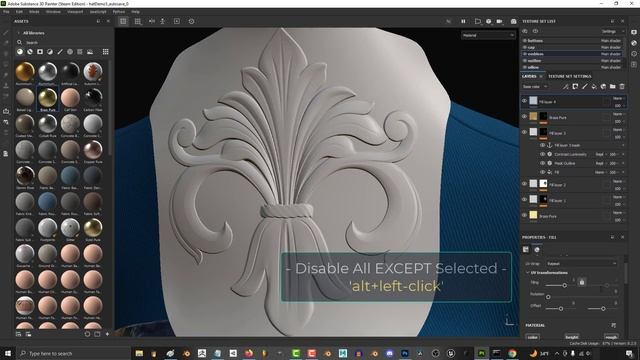
Task: Toggle bottom Brass Pure layer visibility
Action: pos(524,216)
